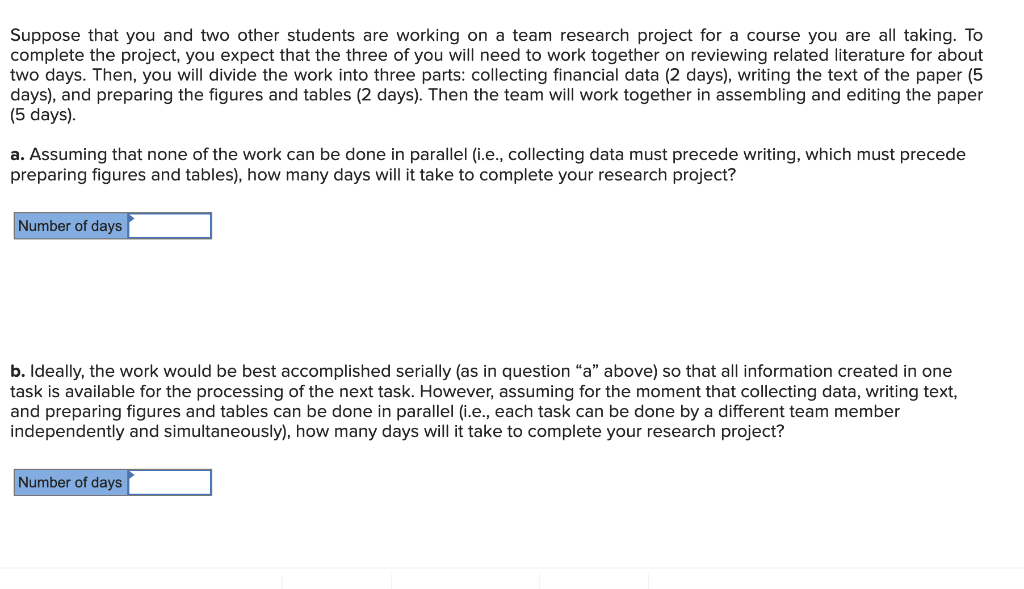This screenshot has height=589, width=1024.
Task: Select the bold 'b.' question marker text
Action: 16,370
